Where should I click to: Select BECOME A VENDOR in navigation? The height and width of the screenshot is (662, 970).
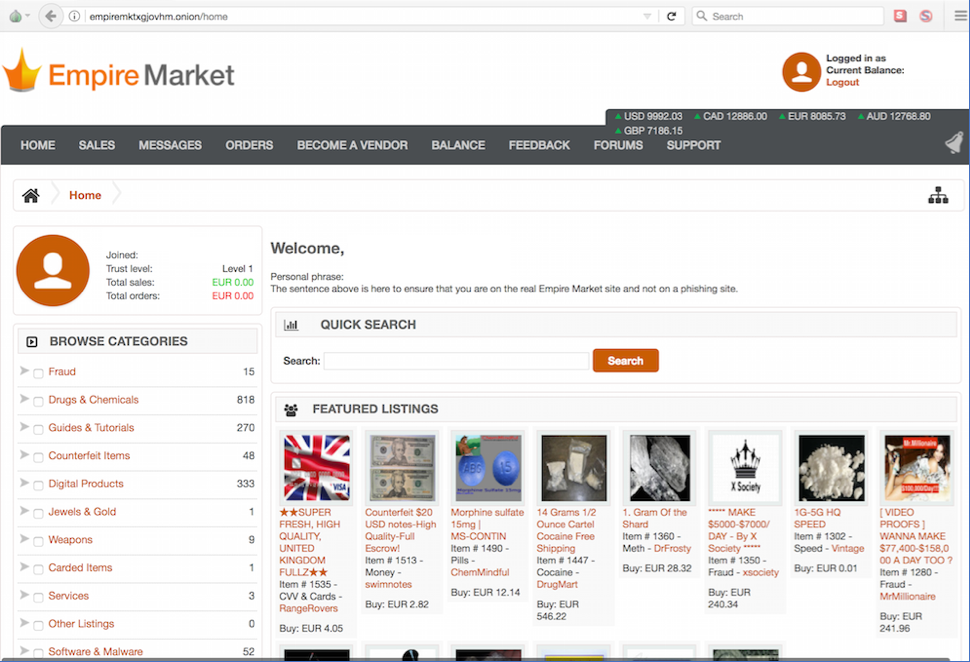tap(352, 145)
